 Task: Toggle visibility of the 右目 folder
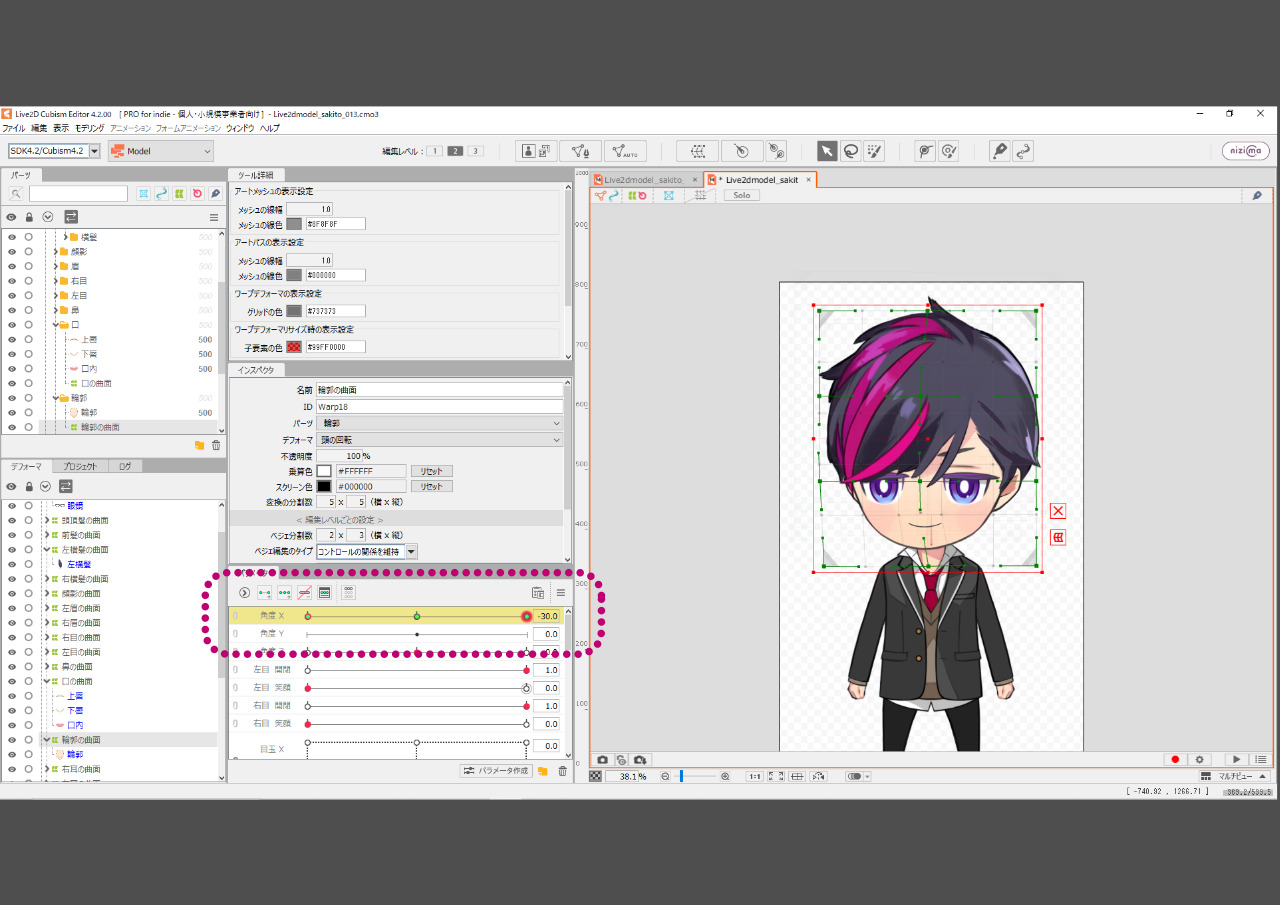click(x=12, y=281)
